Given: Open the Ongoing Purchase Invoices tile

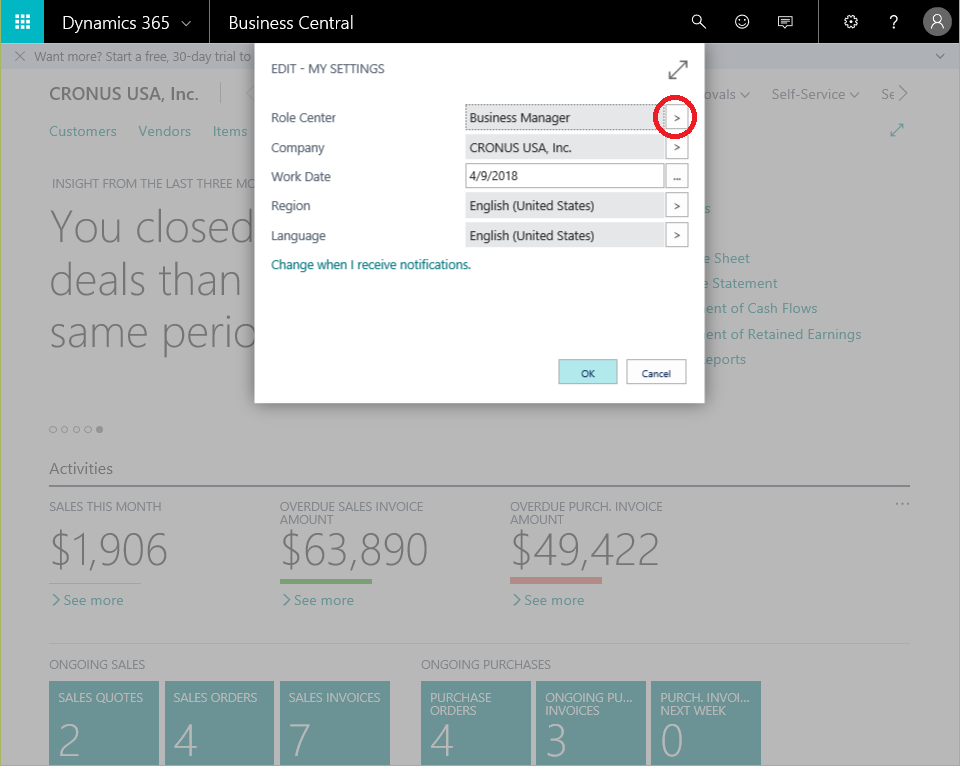Looking at the screenshot, I should (x=591, y=723).
